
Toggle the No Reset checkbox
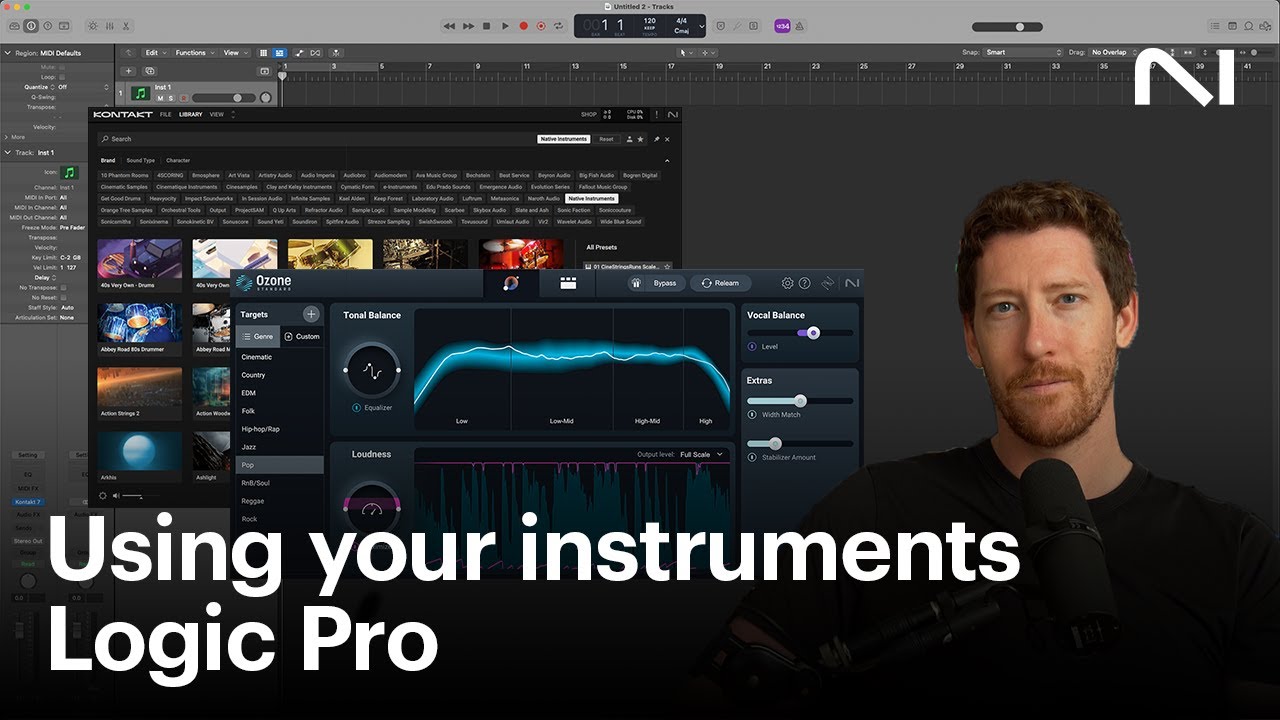pos(63,297)
